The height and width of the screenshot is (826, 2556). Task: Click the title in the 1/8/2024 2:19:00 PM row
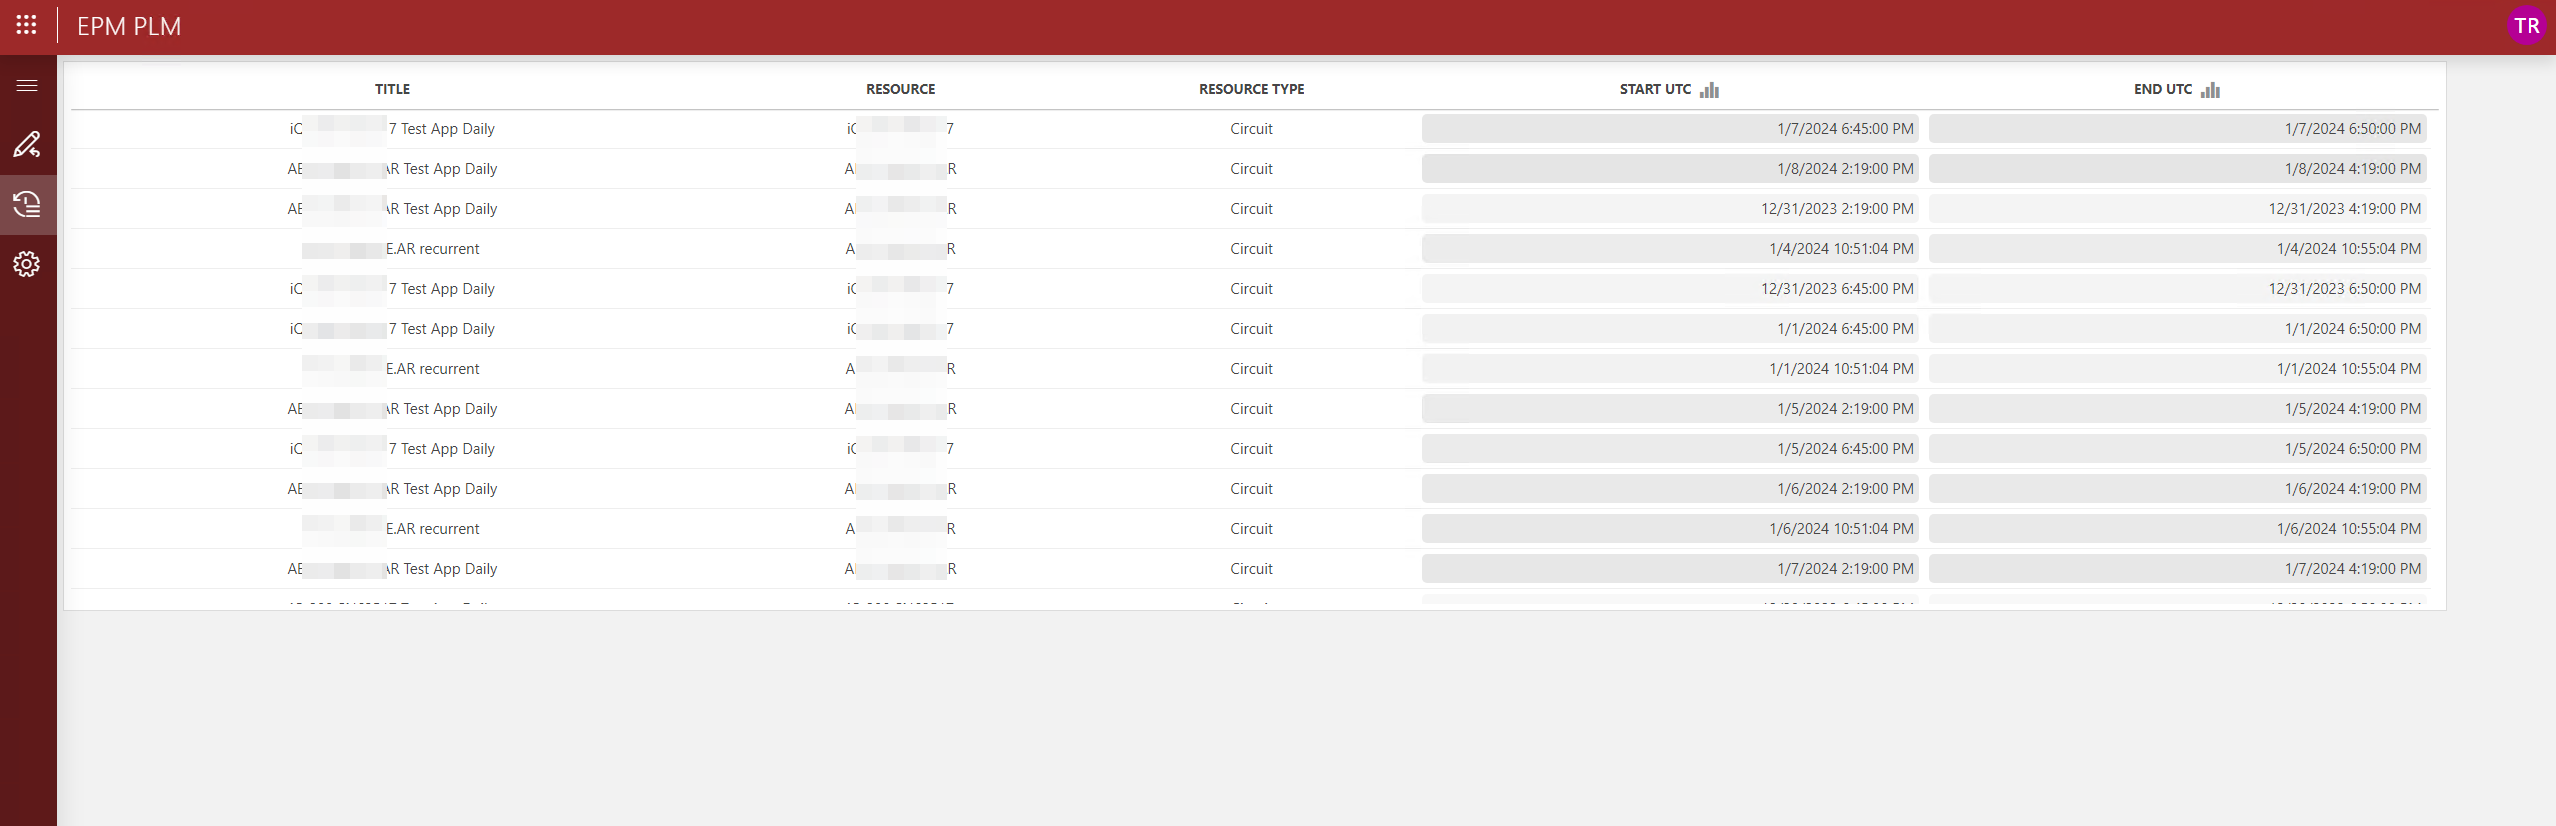click(x=392, y=169)
